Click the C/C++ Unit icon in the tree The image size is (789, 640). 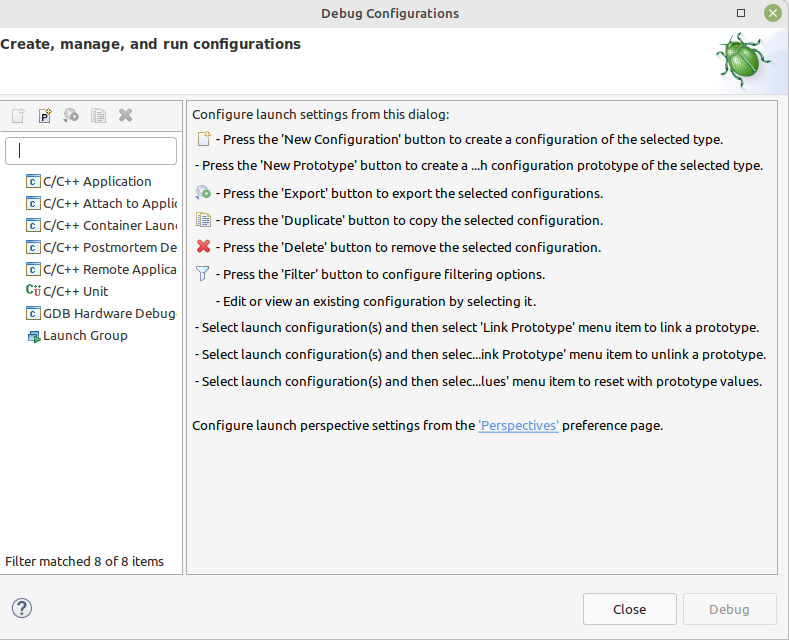33,291
